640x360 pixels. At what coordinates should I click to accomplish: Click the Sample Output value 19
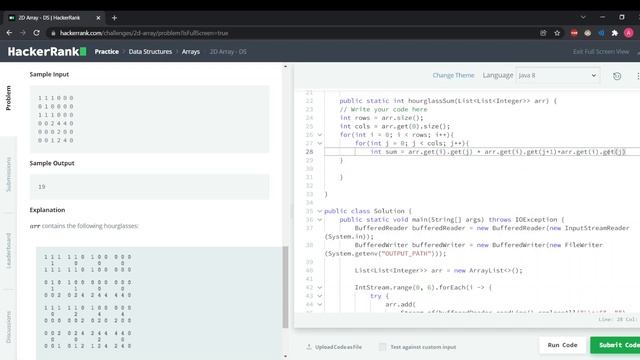[42, 187]
